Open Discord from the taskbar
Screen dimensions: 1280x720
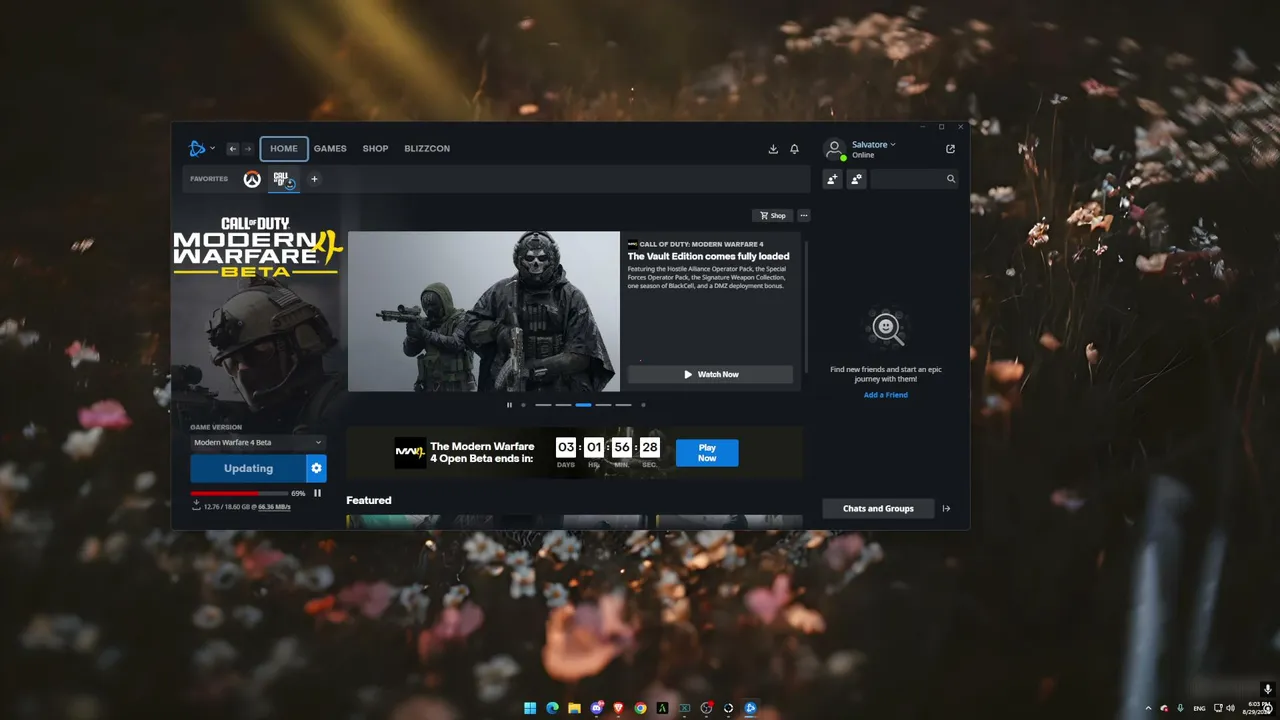(597, 708)
